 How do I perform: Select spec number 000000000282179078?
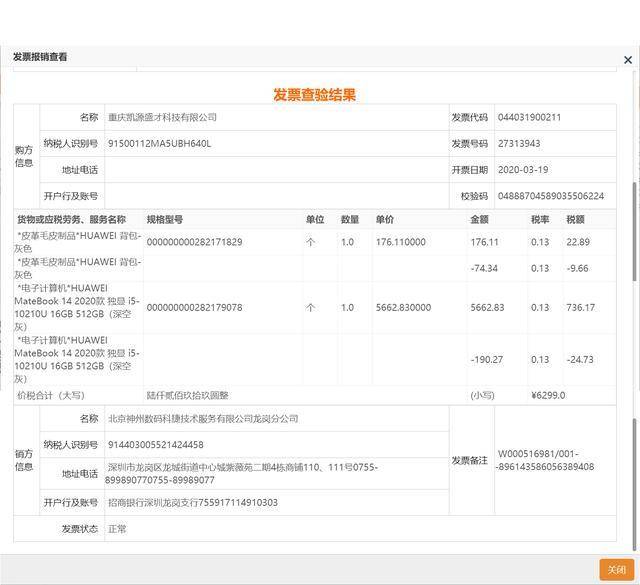[195, 307]
